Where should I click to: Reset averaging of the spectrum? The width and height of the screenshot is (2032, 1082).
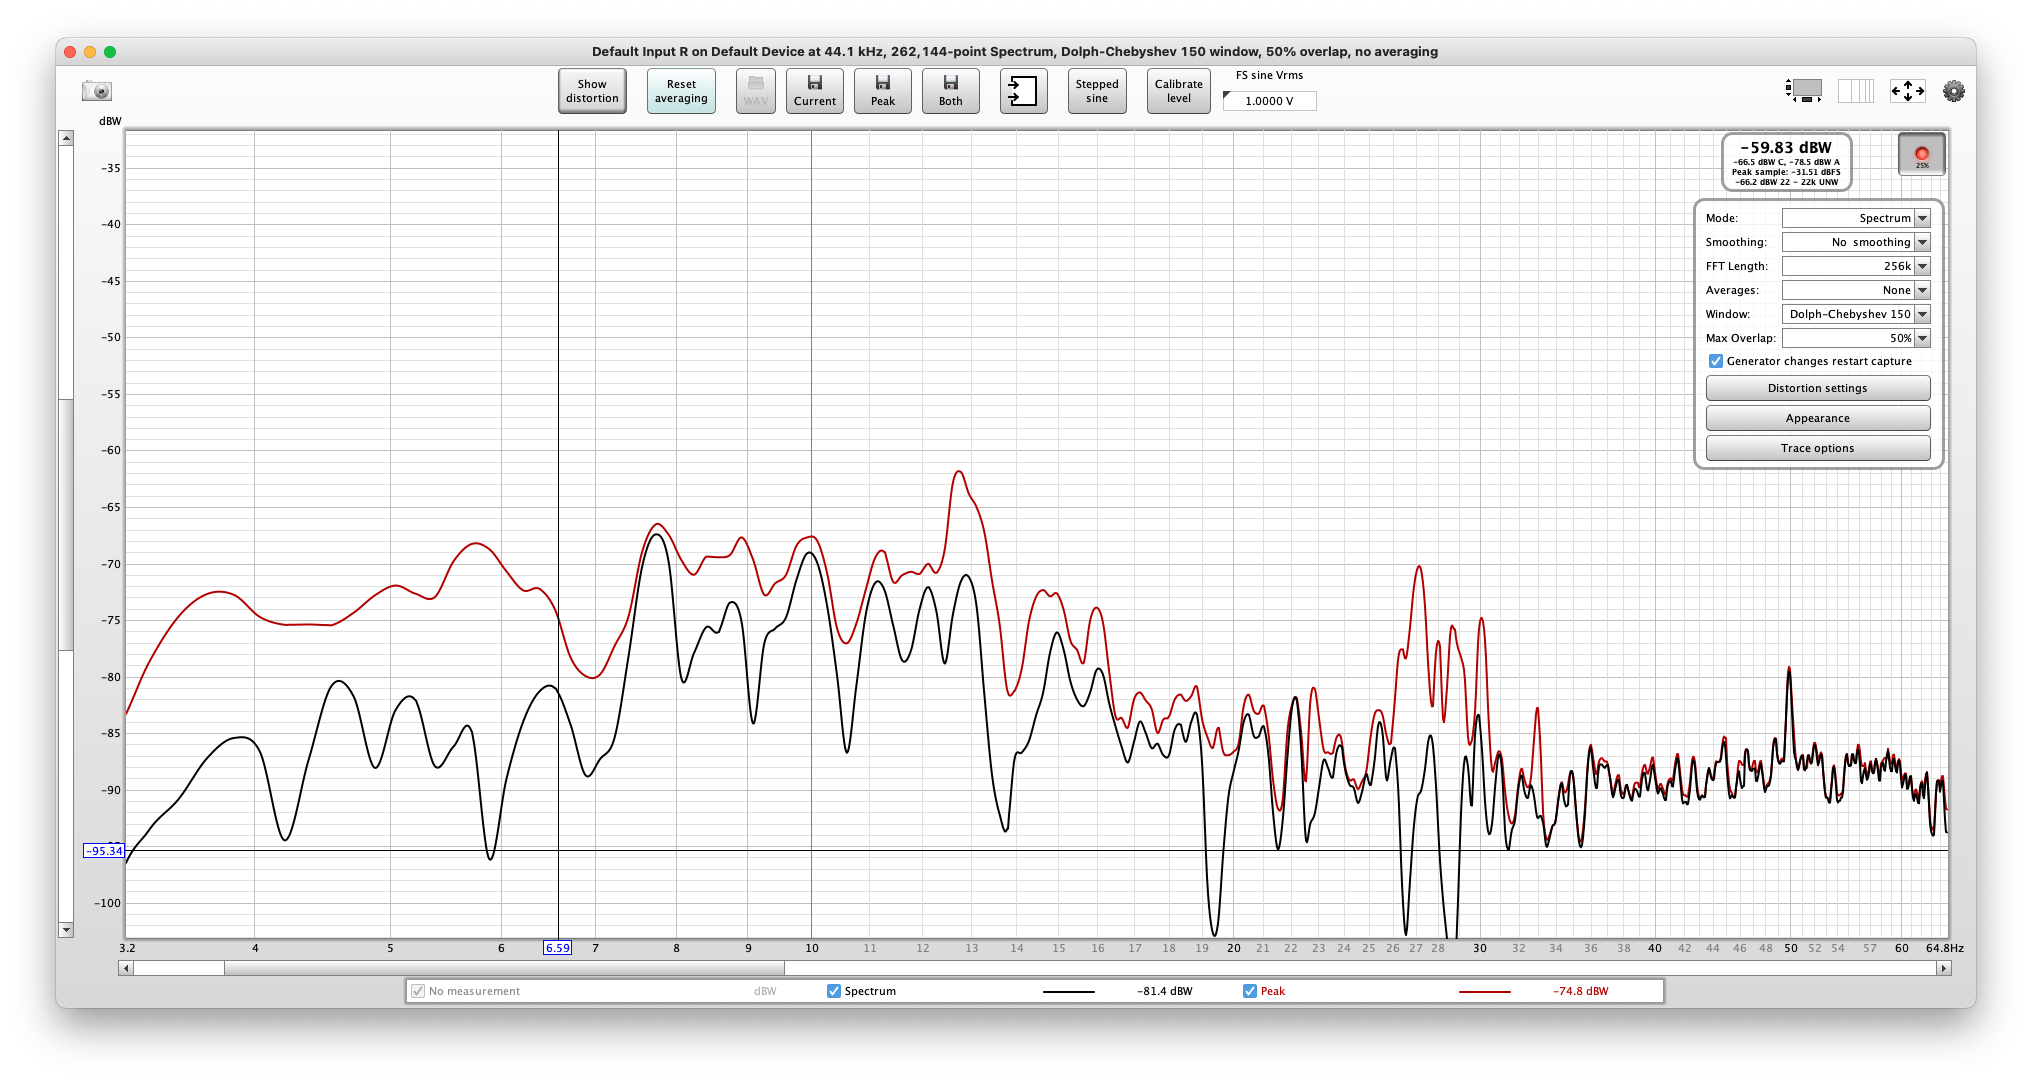(681, 91)
